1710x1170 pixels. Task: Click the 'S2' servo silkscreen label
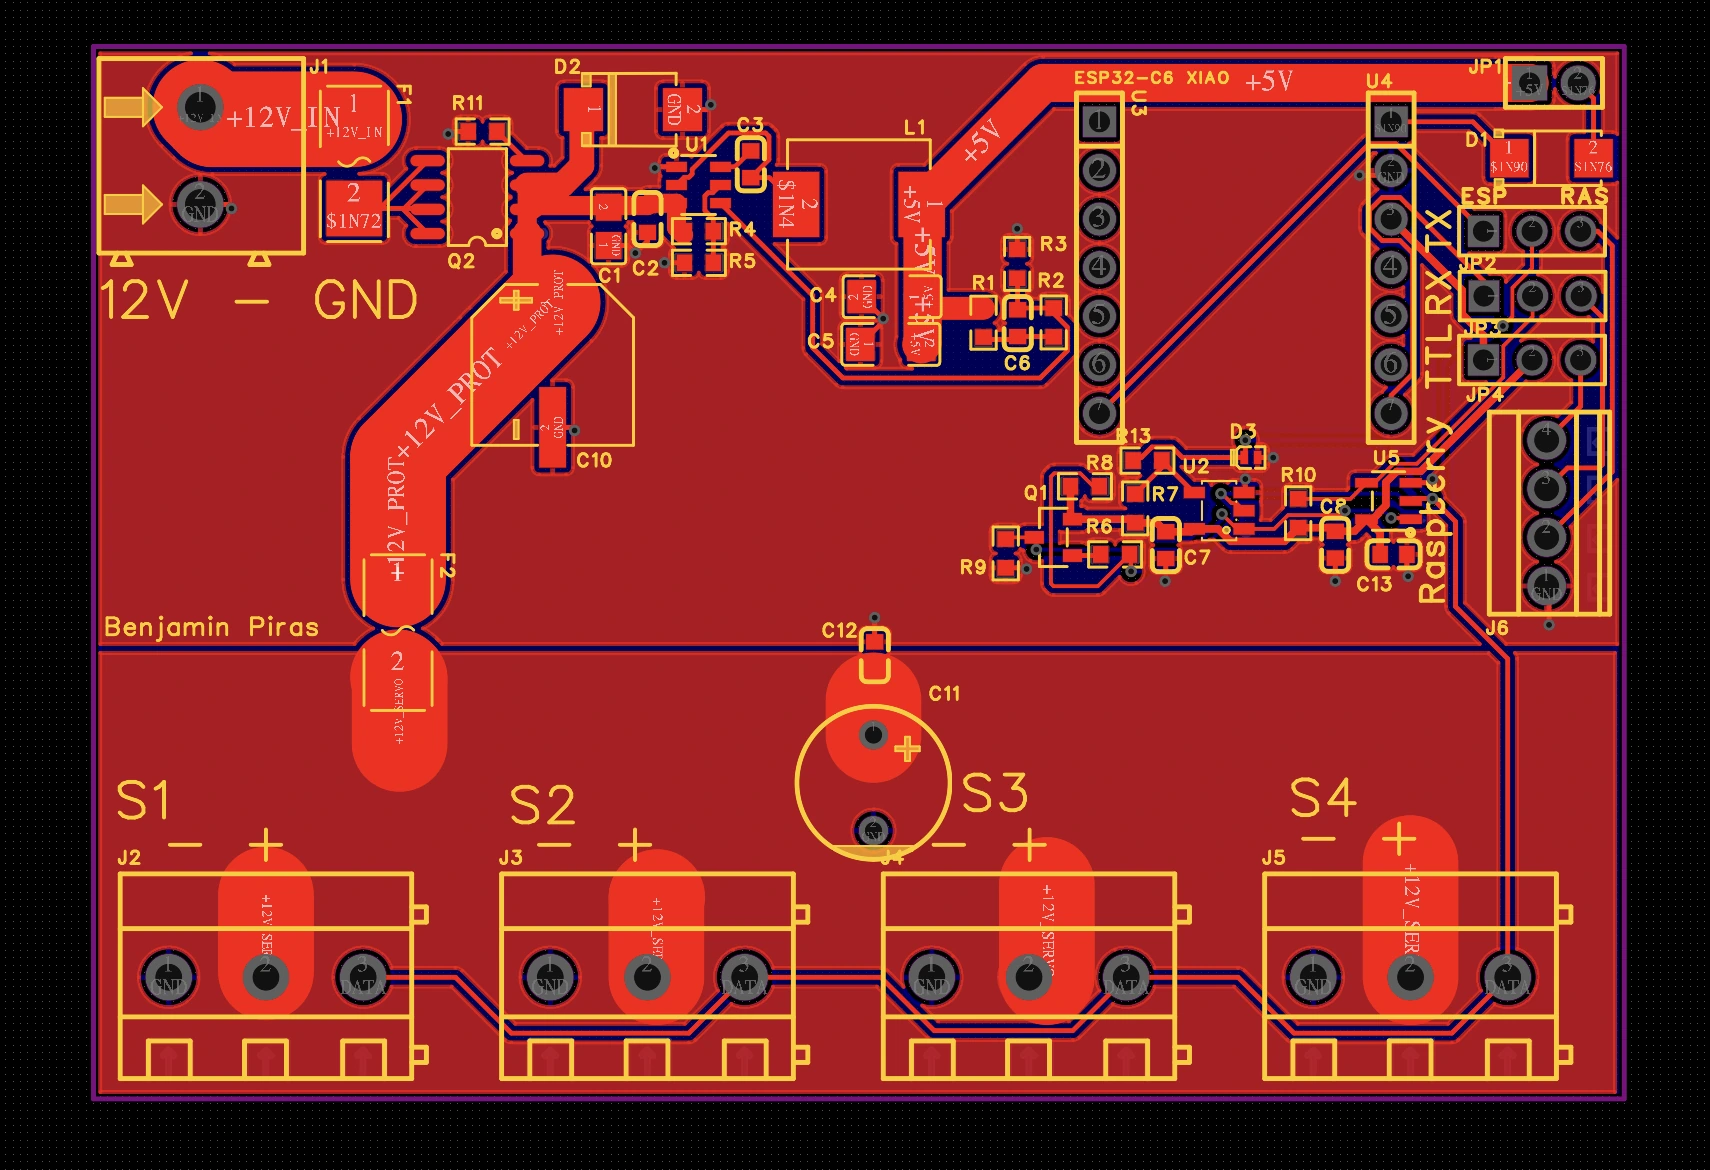543,805
